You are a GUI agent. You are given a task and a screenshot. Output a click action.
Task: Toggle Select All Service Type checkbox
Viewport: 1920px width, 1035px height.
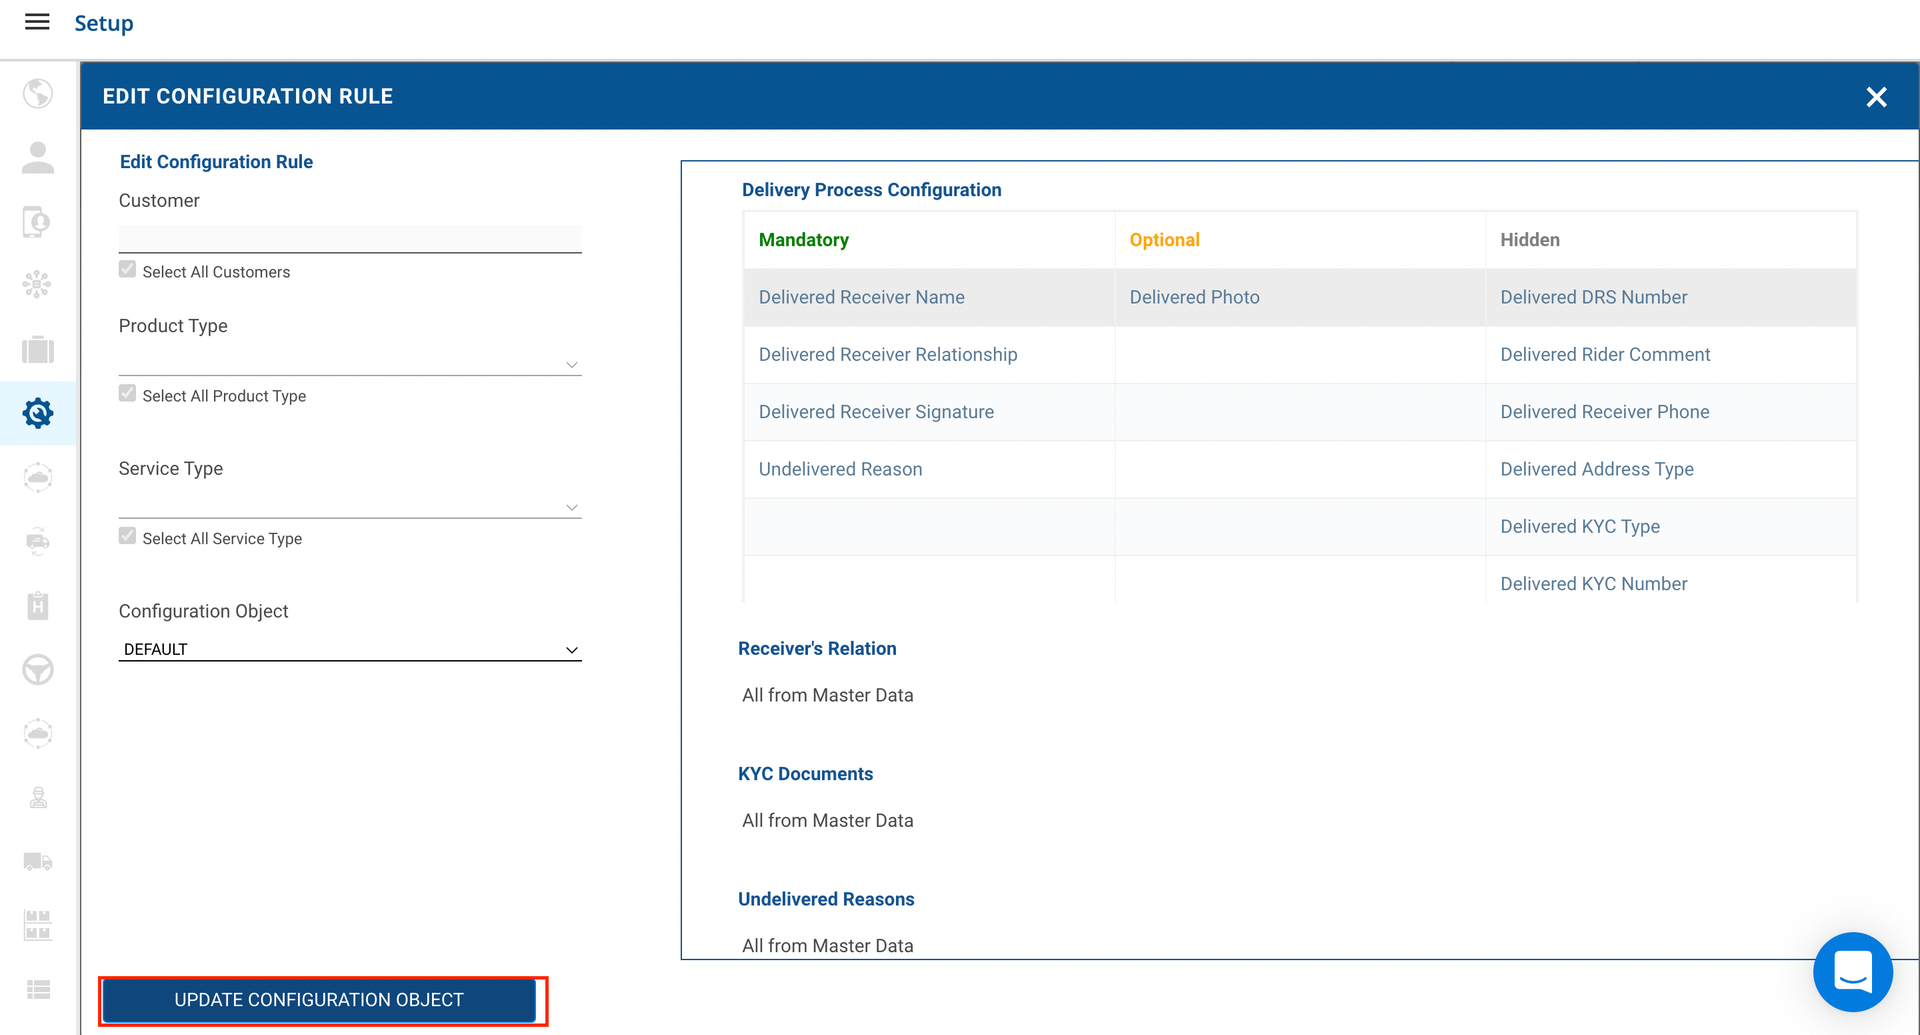[x=127, y=537]
